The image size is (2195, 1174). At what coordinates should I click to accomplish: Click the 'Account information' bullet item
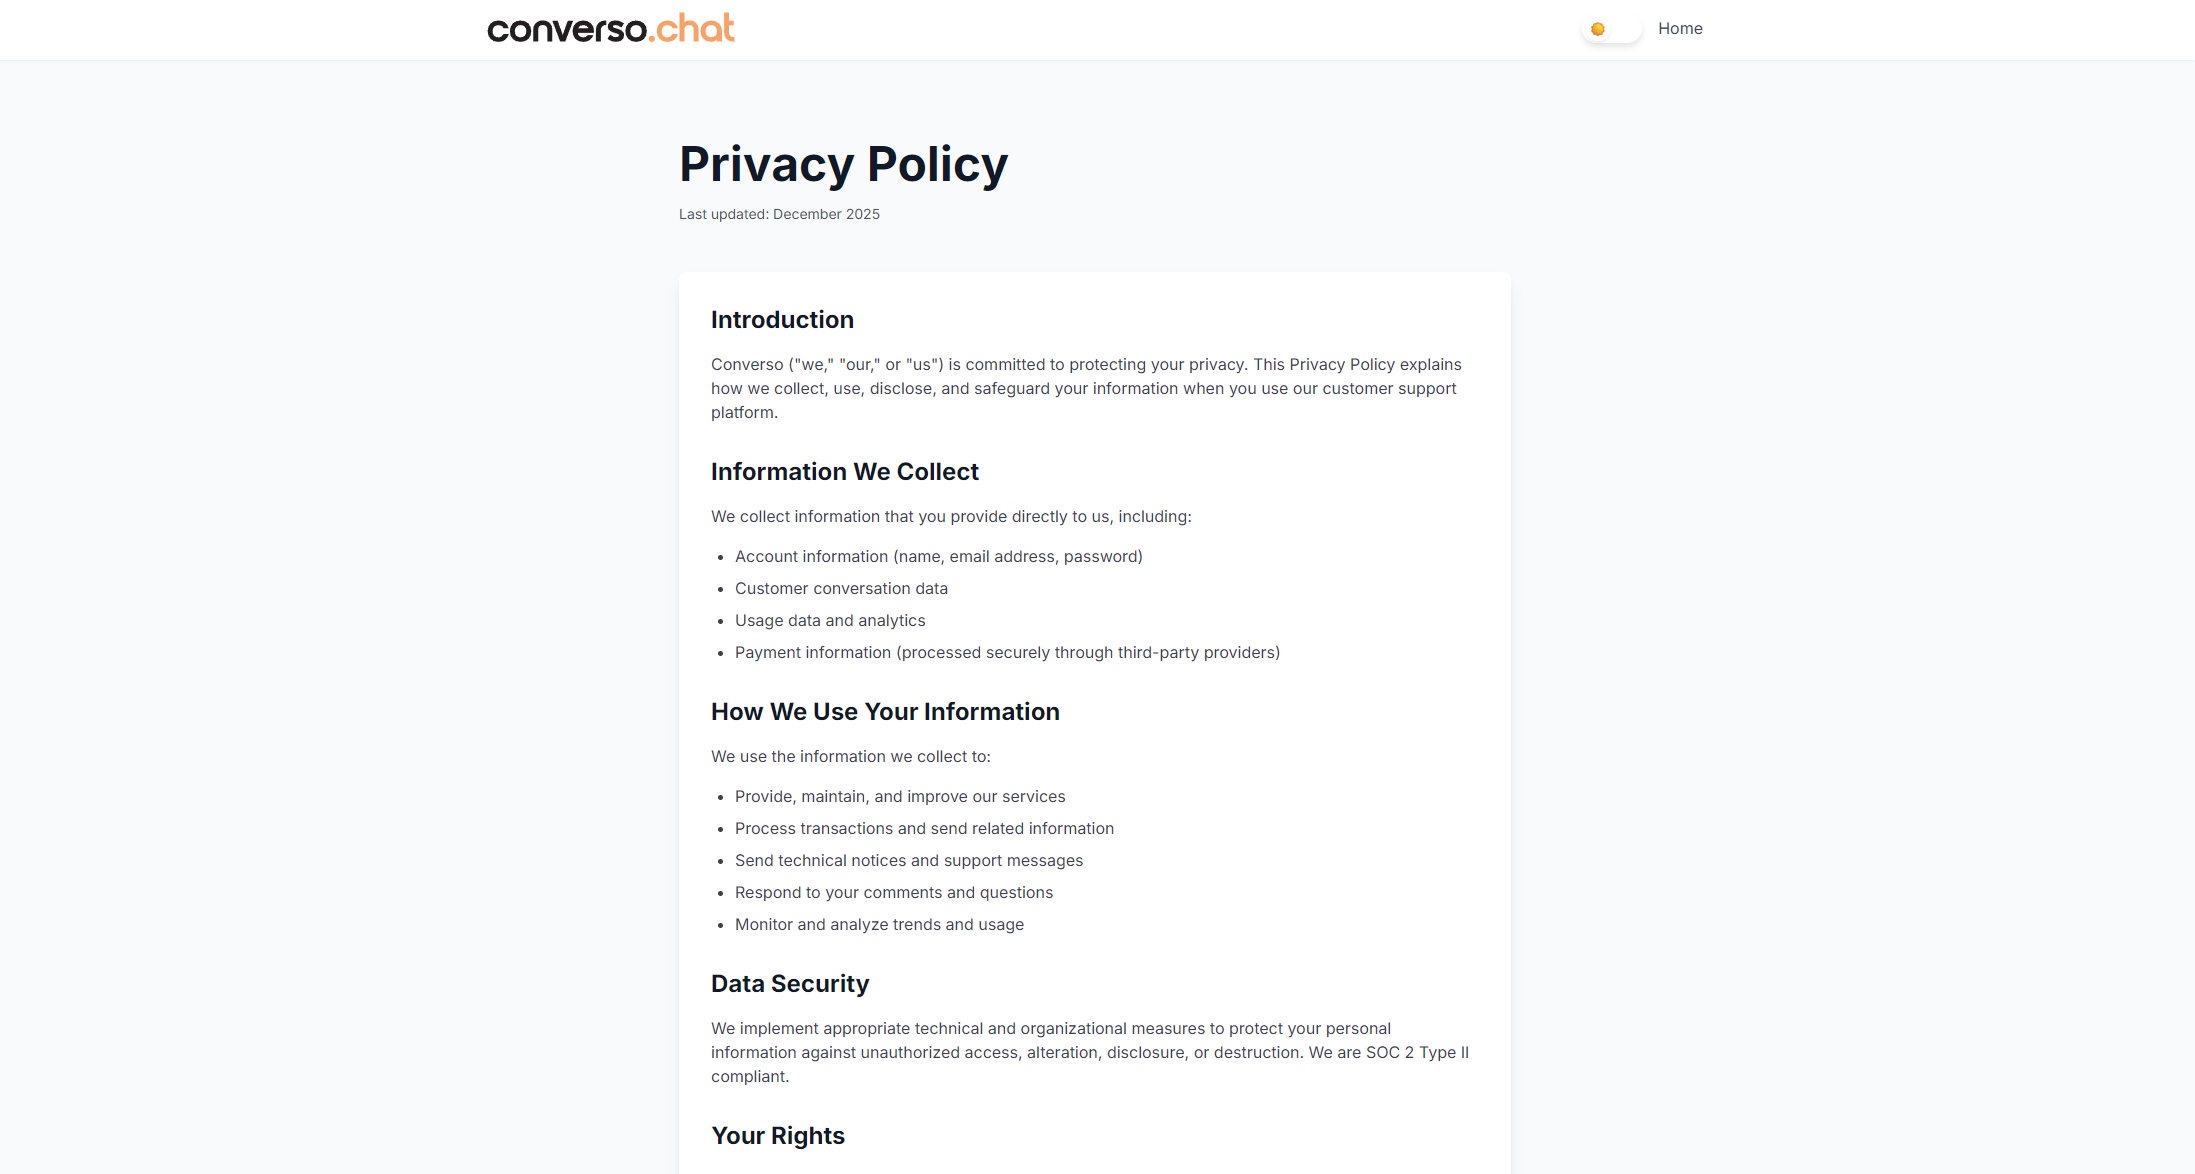click(938, 556)
